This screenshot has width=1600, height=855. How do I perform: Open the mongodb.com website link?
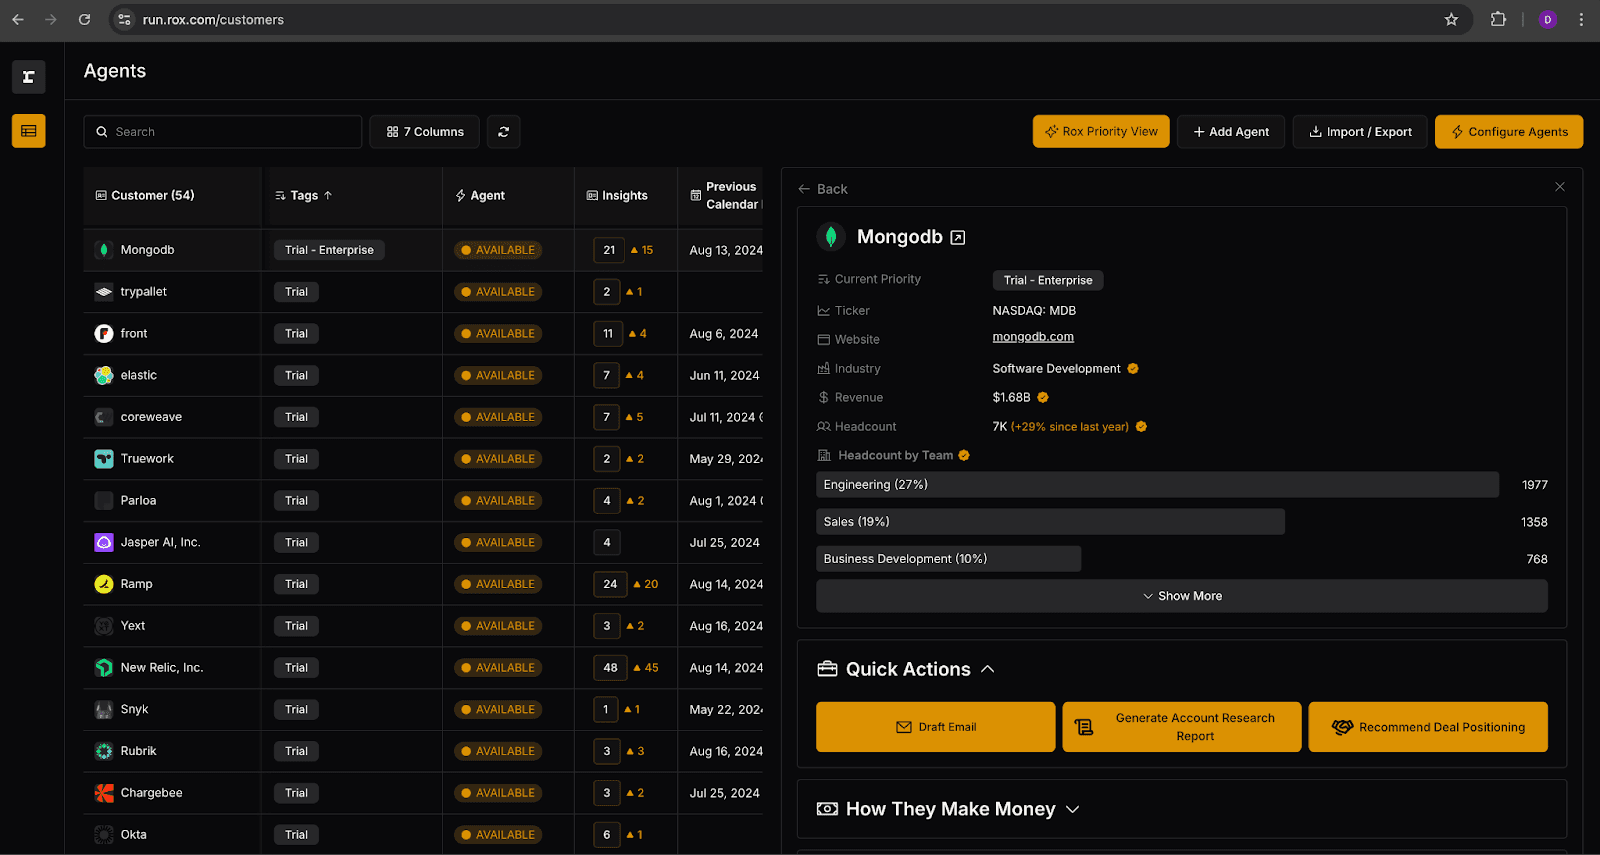[1032, 337]
